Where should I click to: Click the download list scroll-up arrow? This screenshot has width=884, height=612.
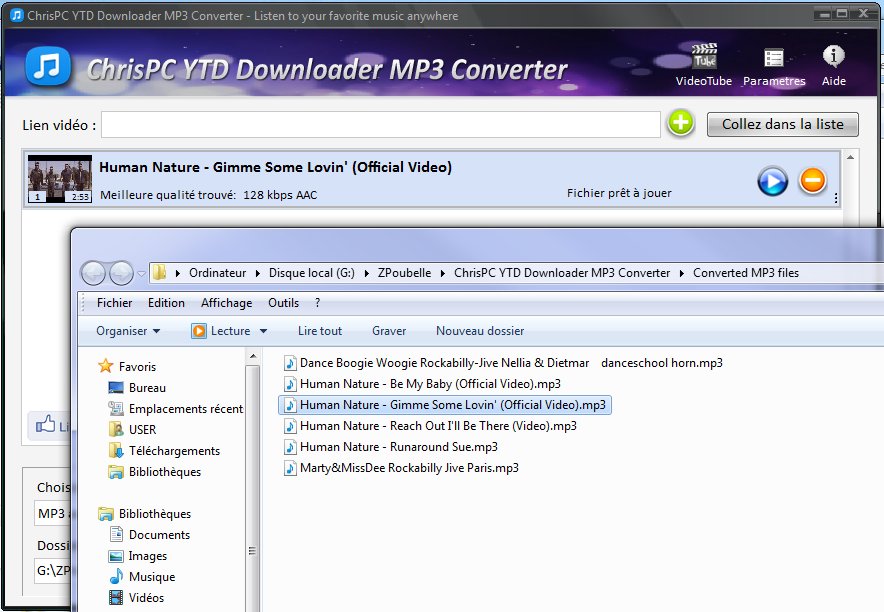click(850, 157)
